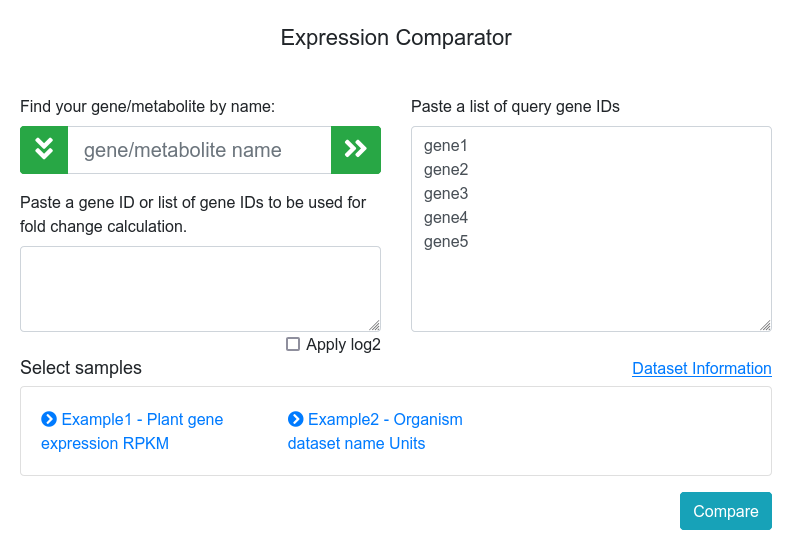Screen dimensions: 792x540
Task: Click the 'Find your gene/metabolite by name' label
Action: point(147,106)
